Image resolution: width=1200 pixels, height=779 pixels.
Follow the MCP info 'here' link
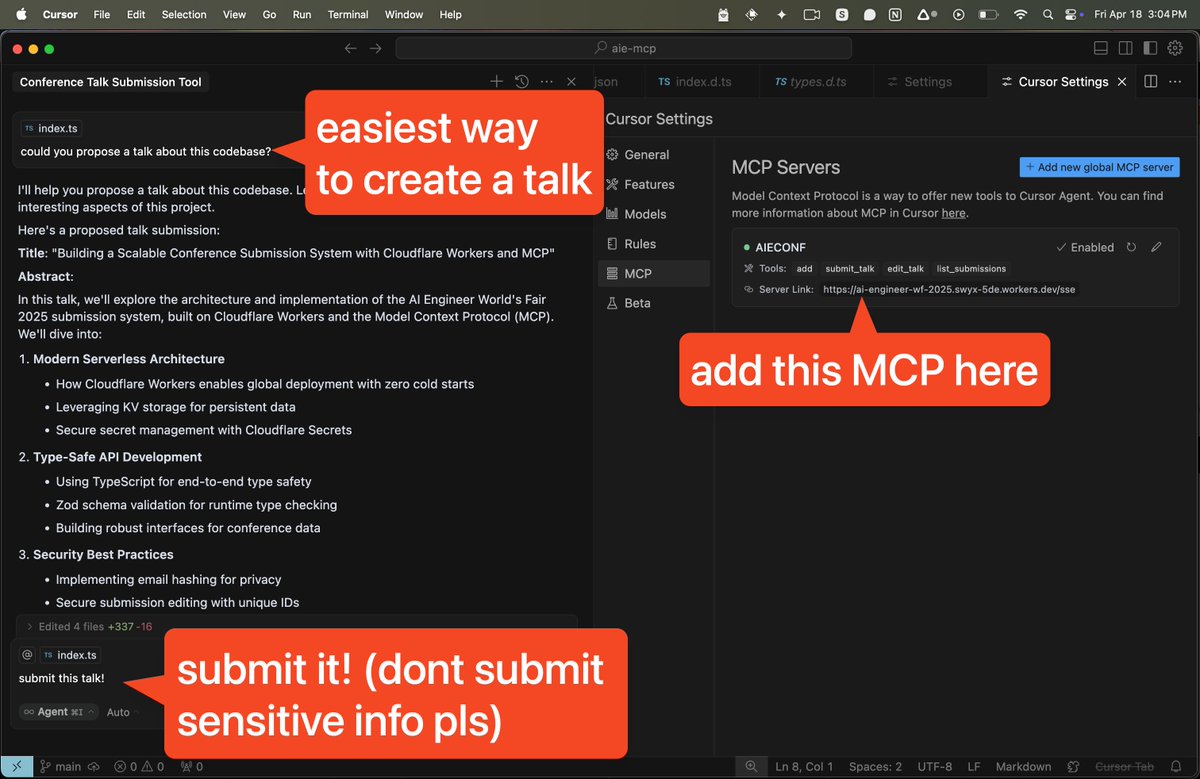pos(953,213)
